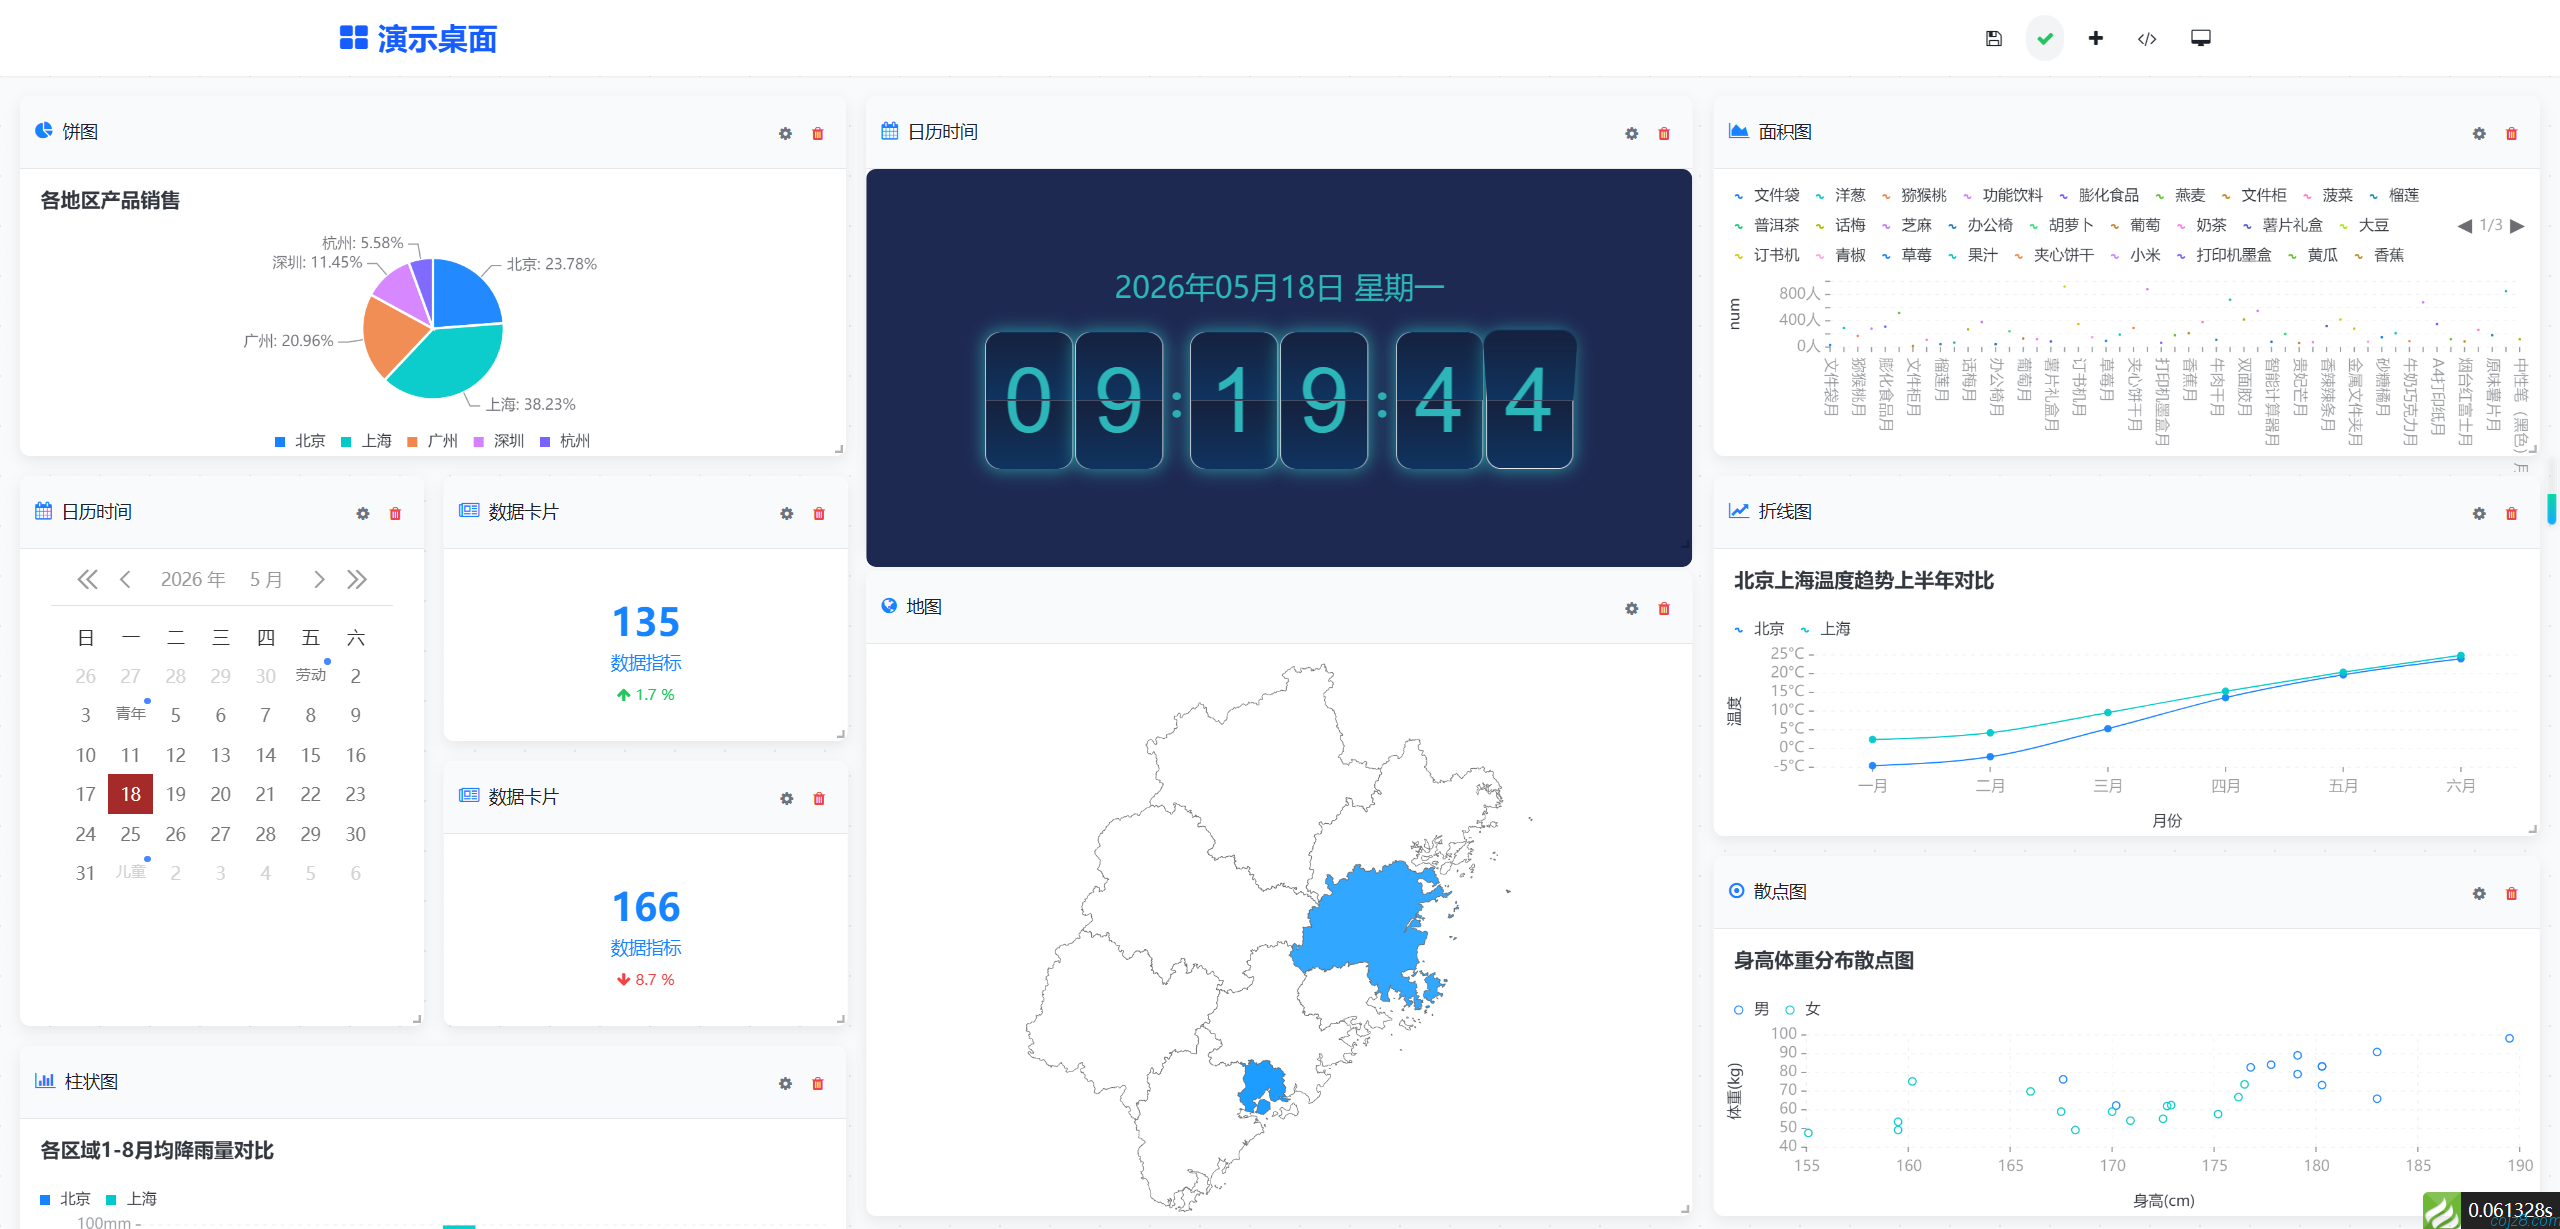Toggle 打印机墨盒 in area chart legend
The image size is (2560, 1229).
[2225, 256]
